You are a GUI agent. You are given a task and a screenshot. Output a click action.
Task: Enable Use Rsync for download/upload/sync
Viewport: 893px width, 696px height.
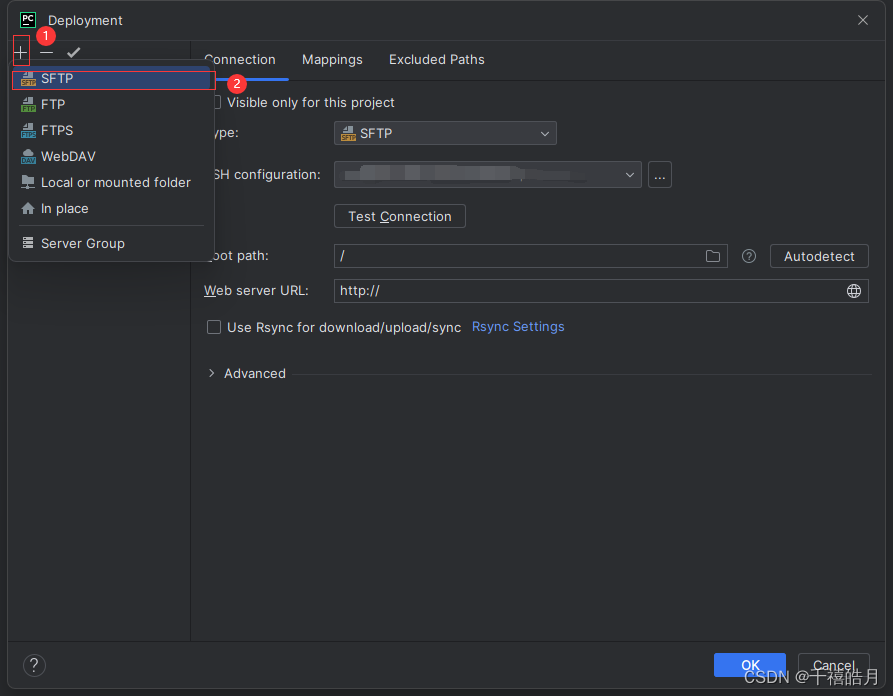[214, 327]
